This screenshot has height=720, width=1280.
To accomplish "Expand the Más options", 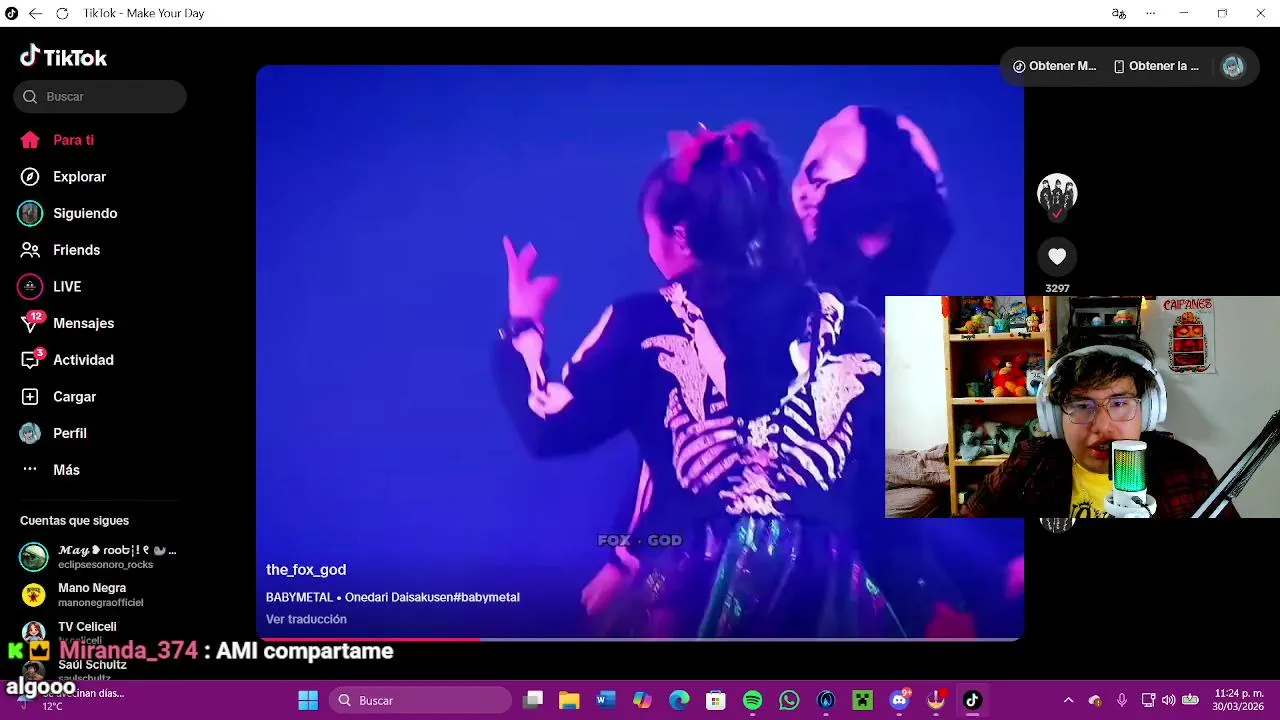I will coord(66,470).
